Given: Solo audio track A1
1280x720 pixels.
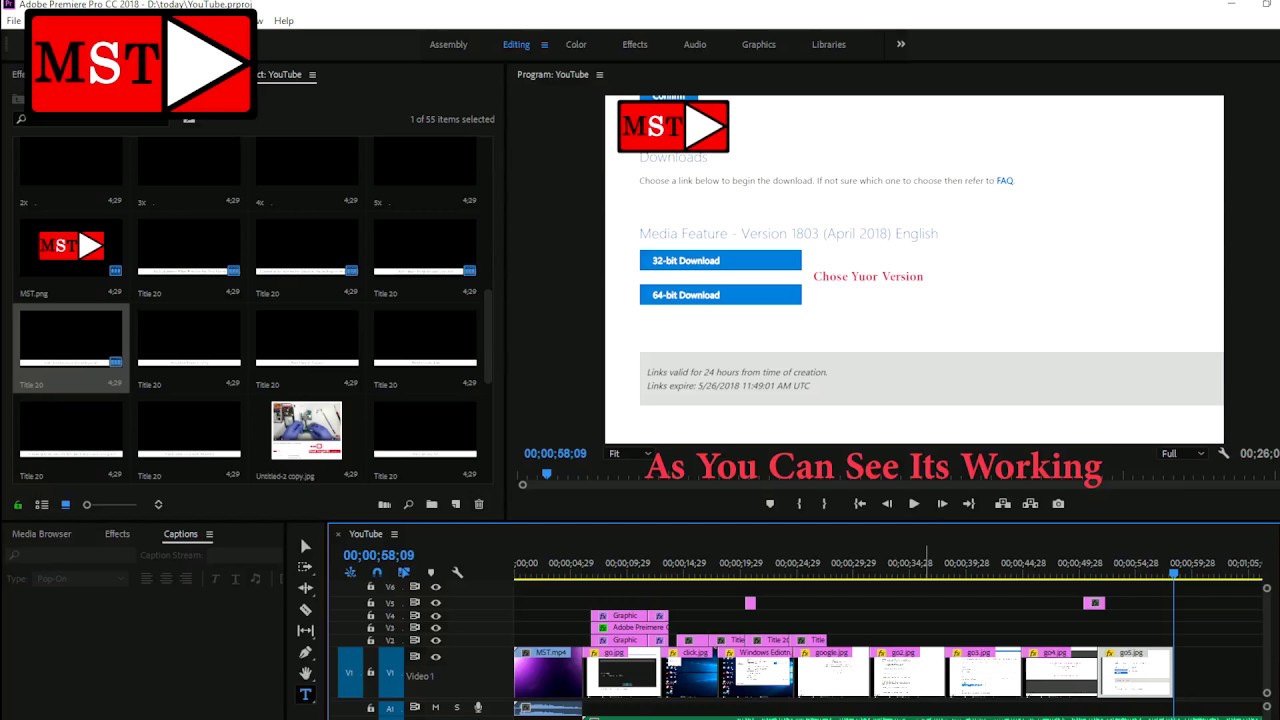Looking at the screenshot, I should pyautogui.click(x=457, y=708).
